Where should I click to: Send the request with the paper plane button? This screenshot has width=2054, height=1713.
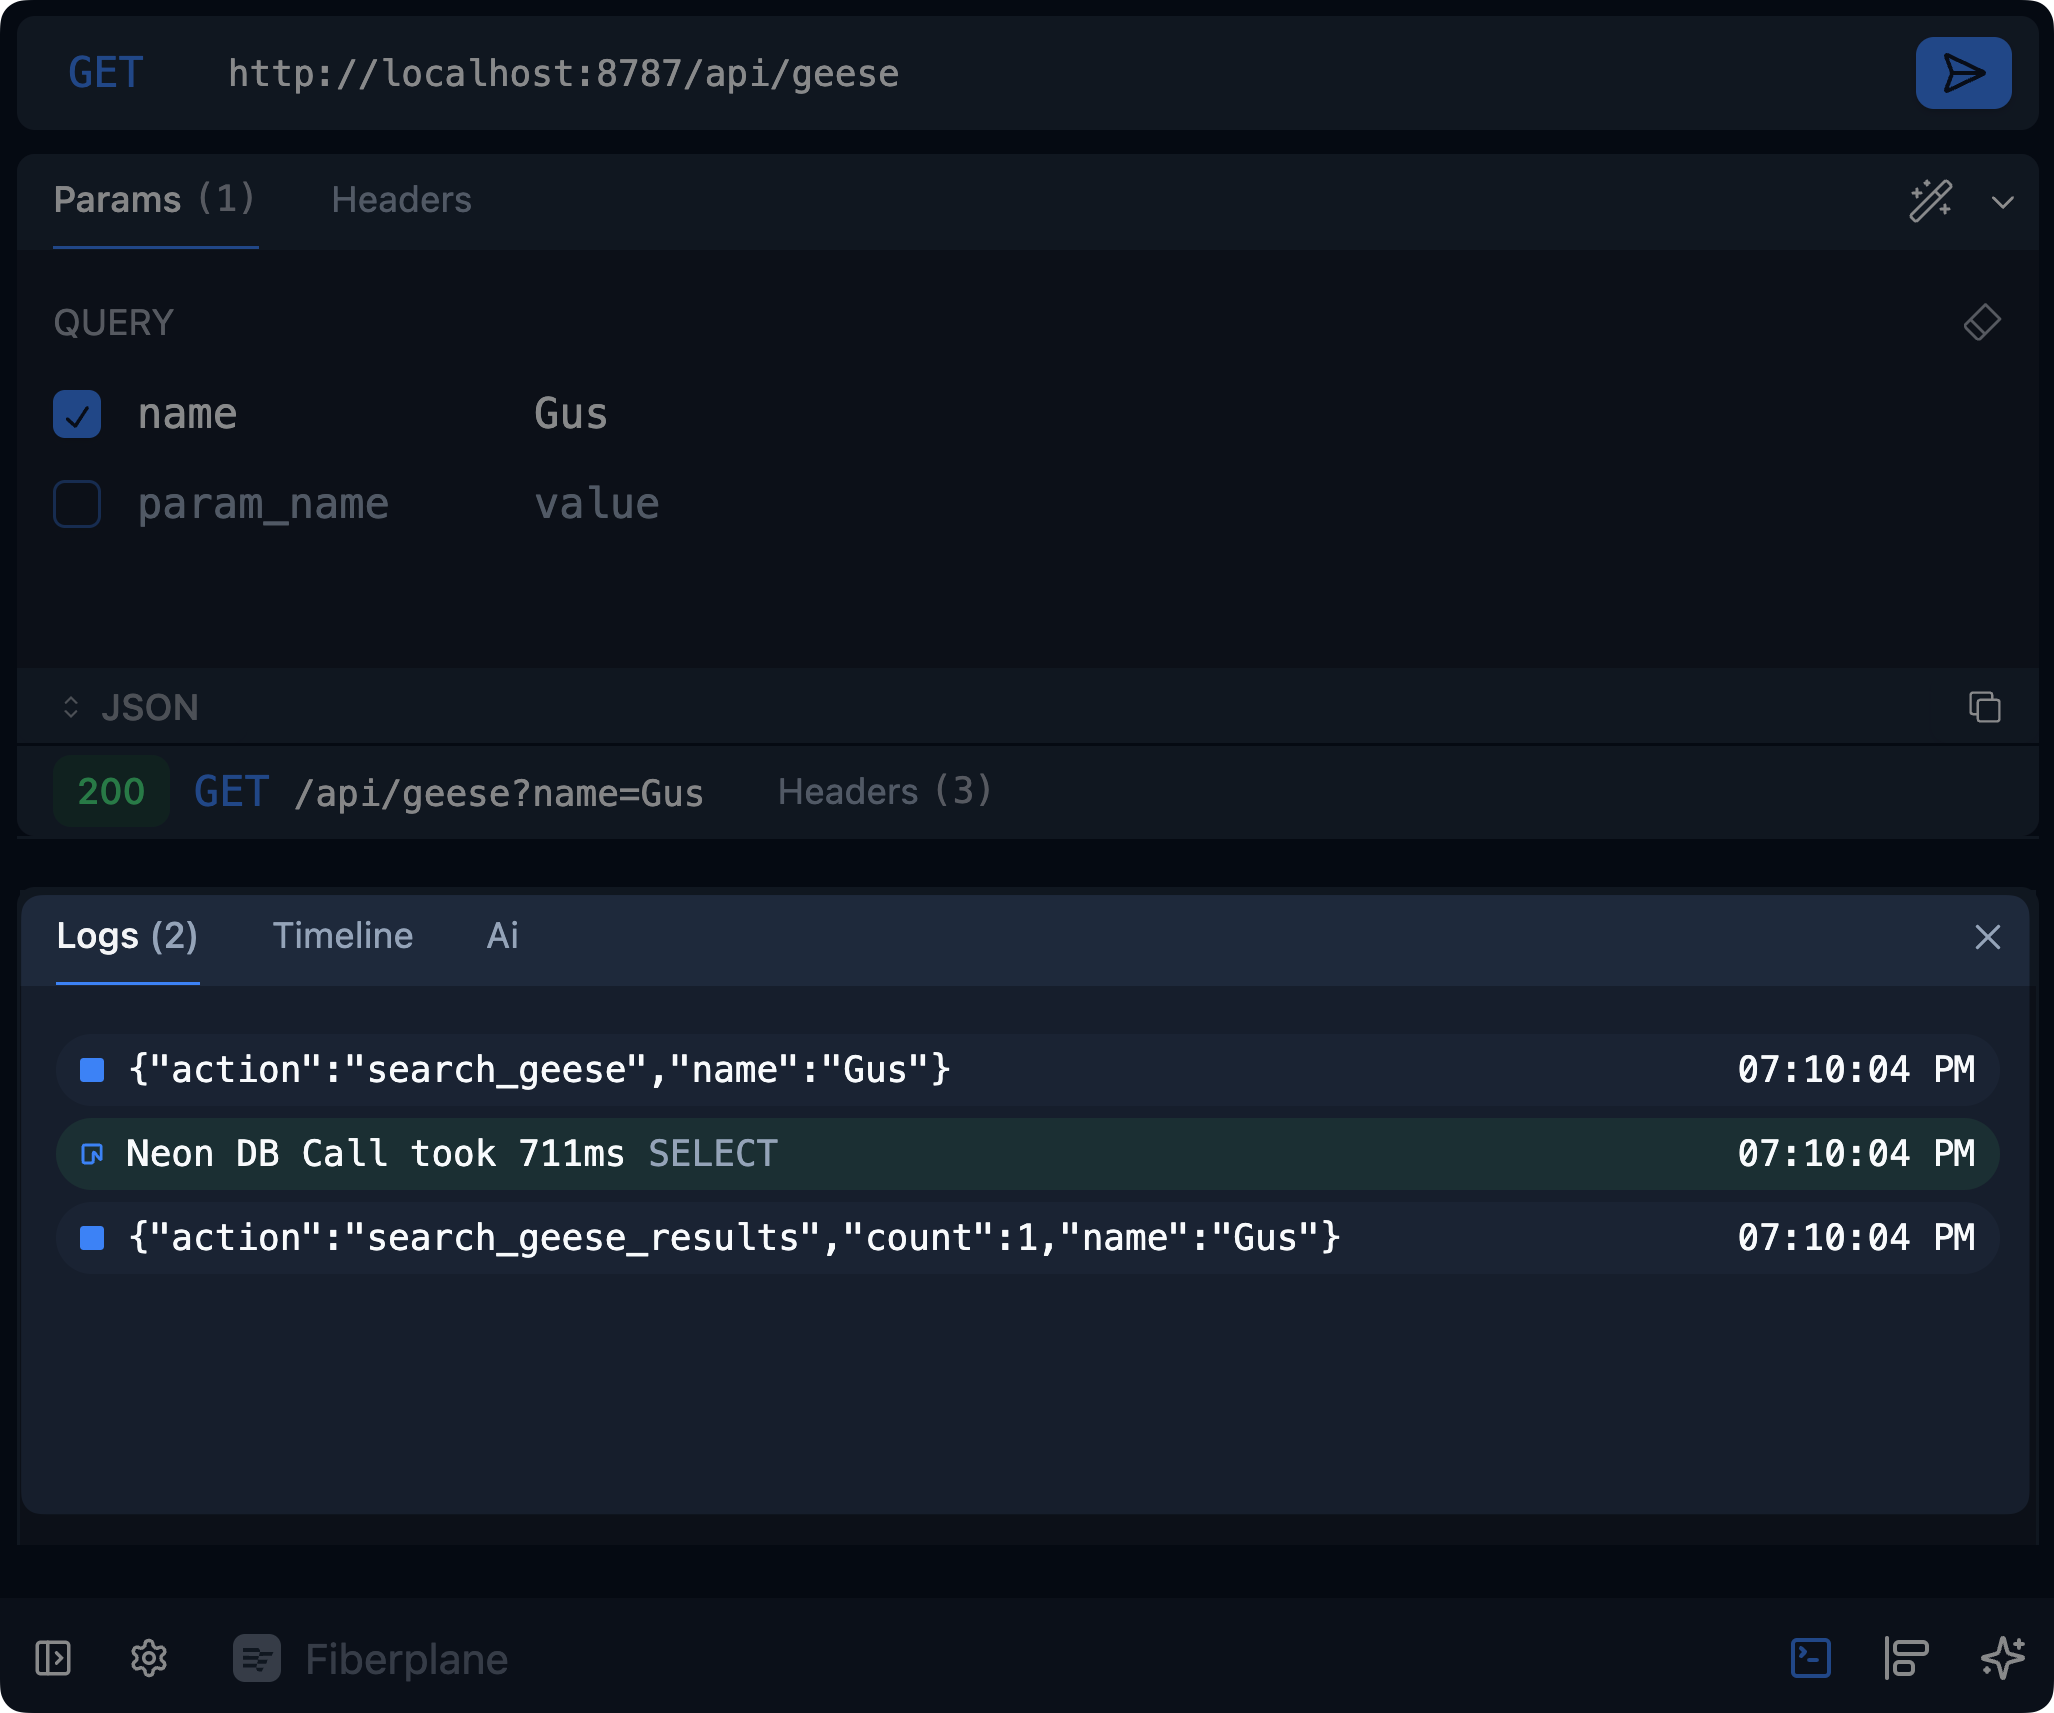1962,72
